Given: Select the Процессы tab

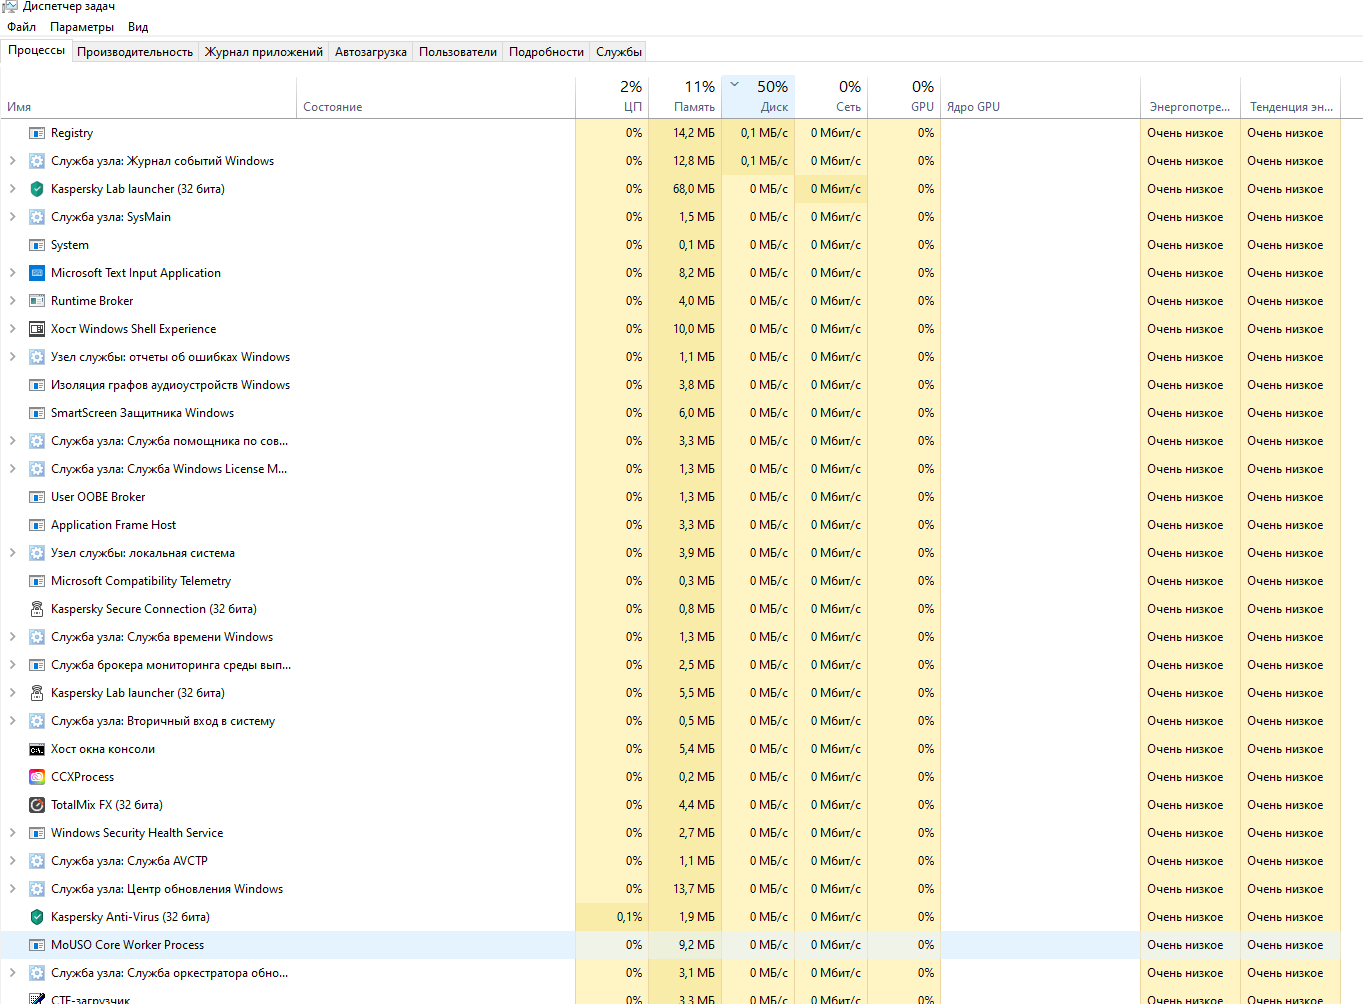Looking at the screenshot, I should coord(37,50).
